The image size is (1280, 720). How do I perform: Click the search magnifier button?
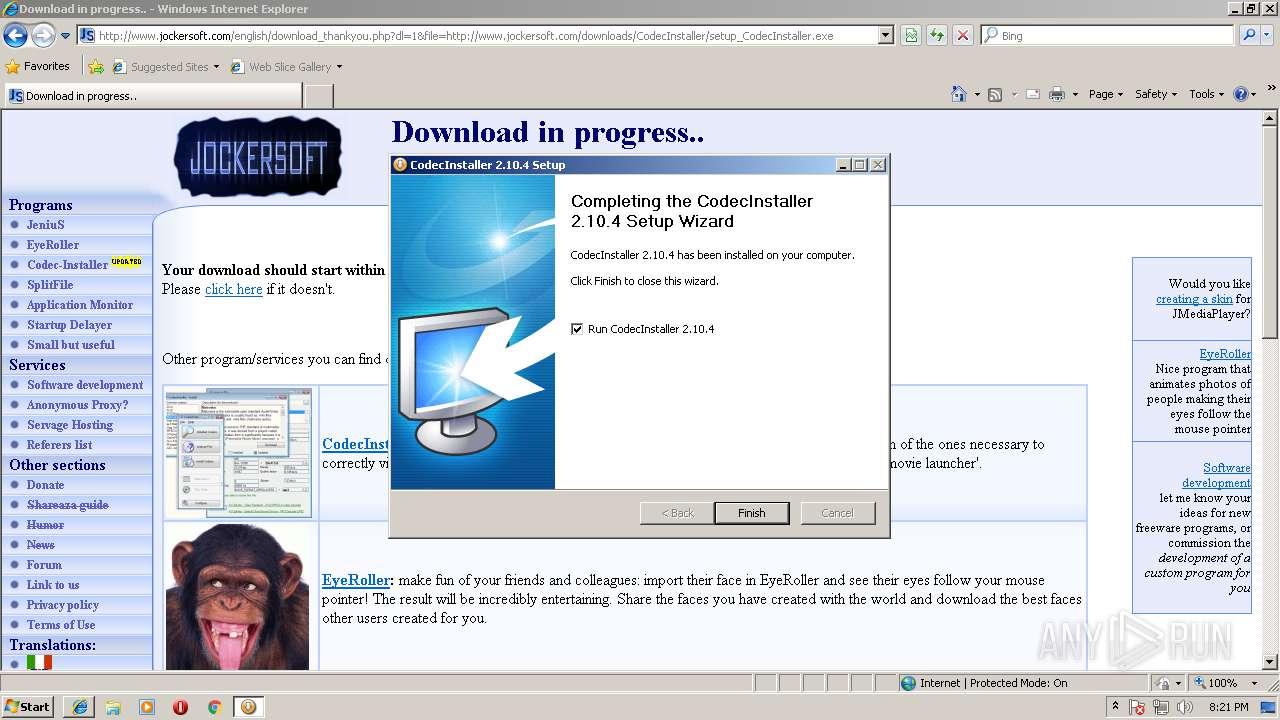pyautogui.click(x=1249, y=35)
